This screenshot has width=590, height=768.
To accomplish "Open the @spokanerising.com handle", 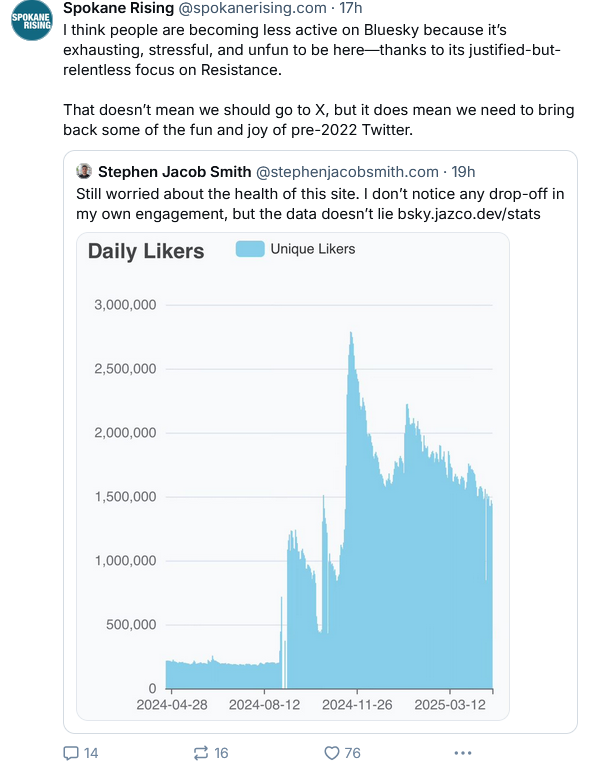I will pyautogui.click(x=252, y=8).
